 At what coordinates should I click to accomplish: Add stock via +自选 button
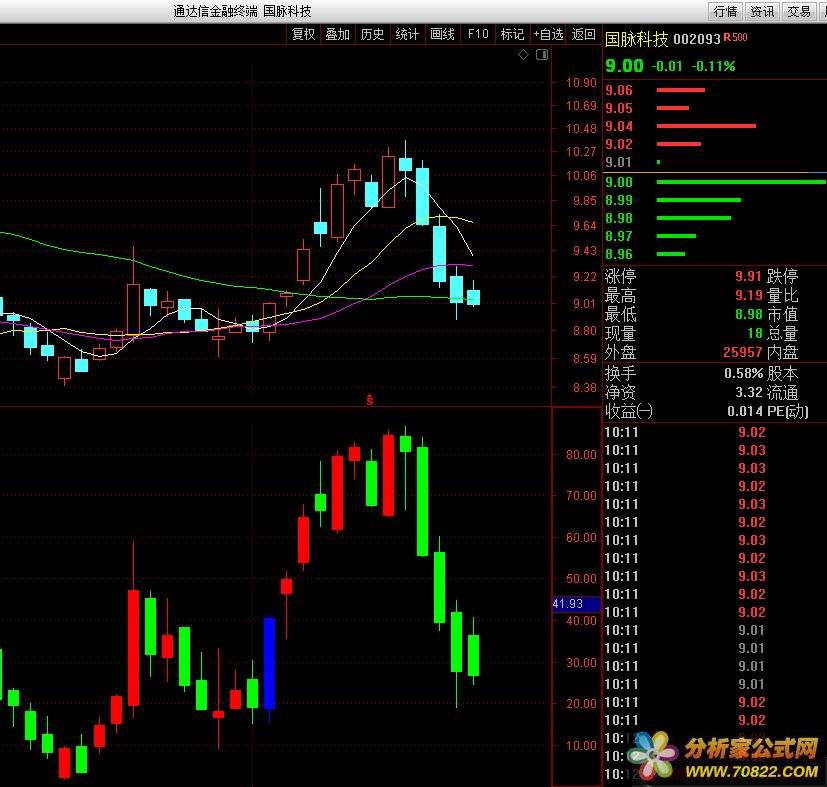click(x=548, y=34)
